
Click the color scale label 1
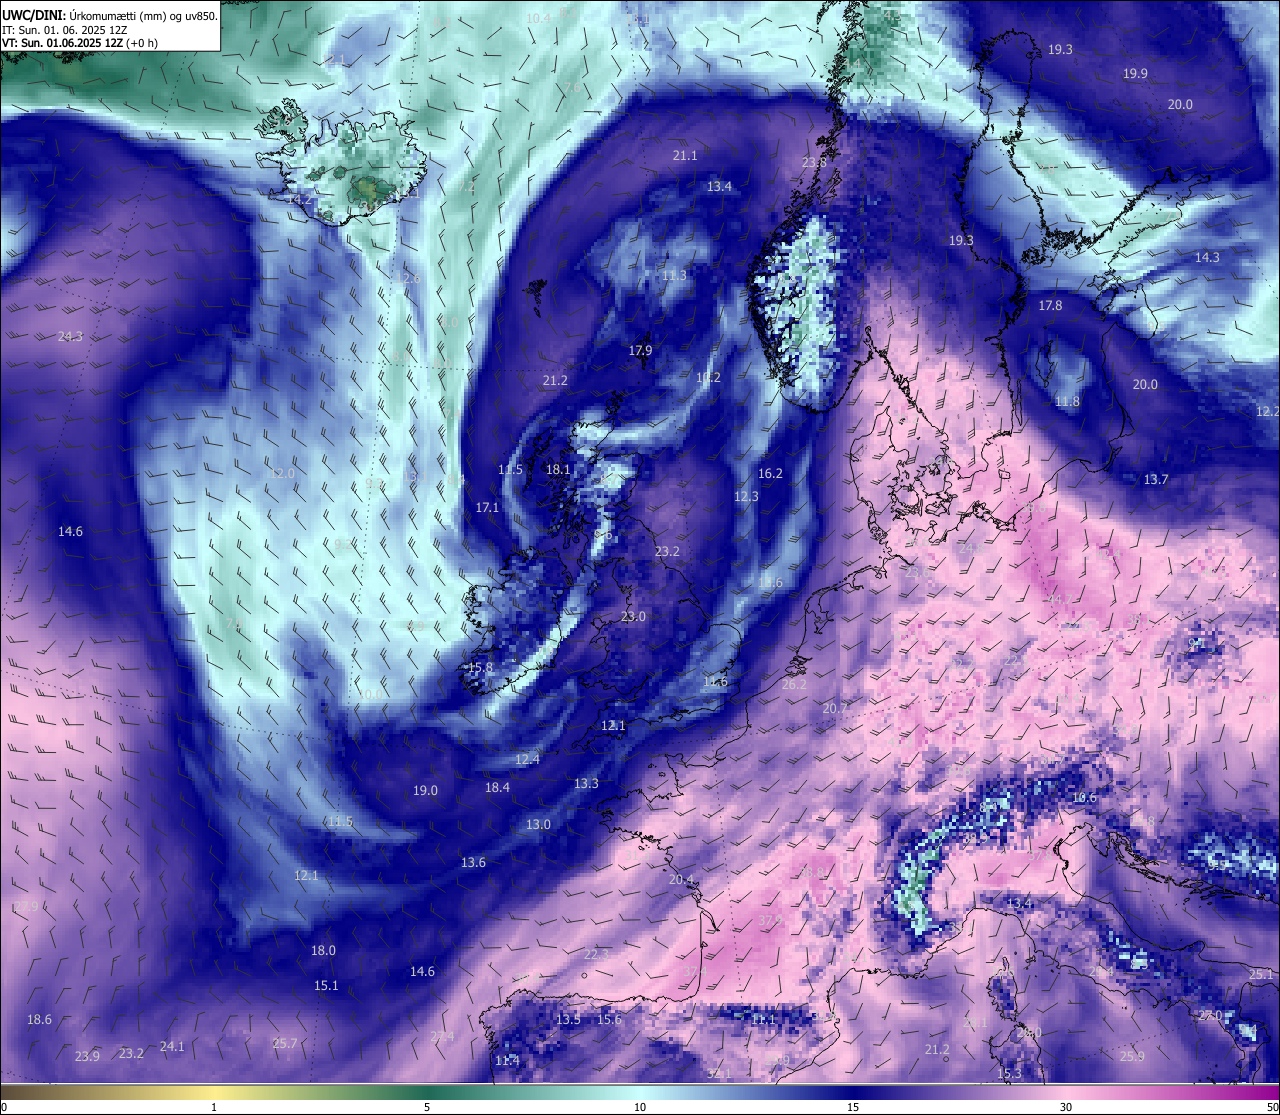pos(214,1107)
